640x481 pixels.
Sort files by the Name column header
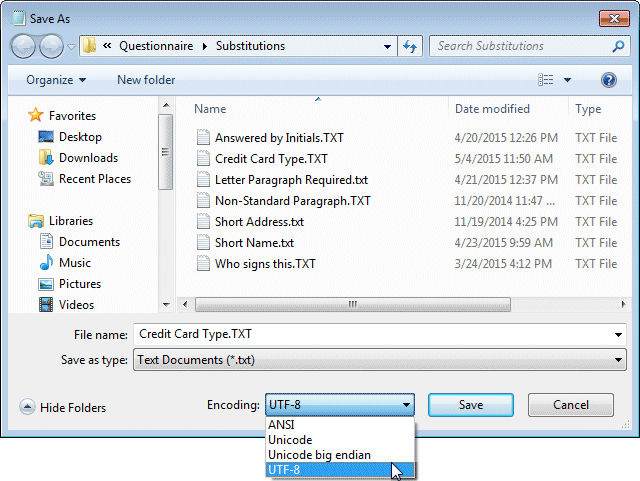pos(210,109)
